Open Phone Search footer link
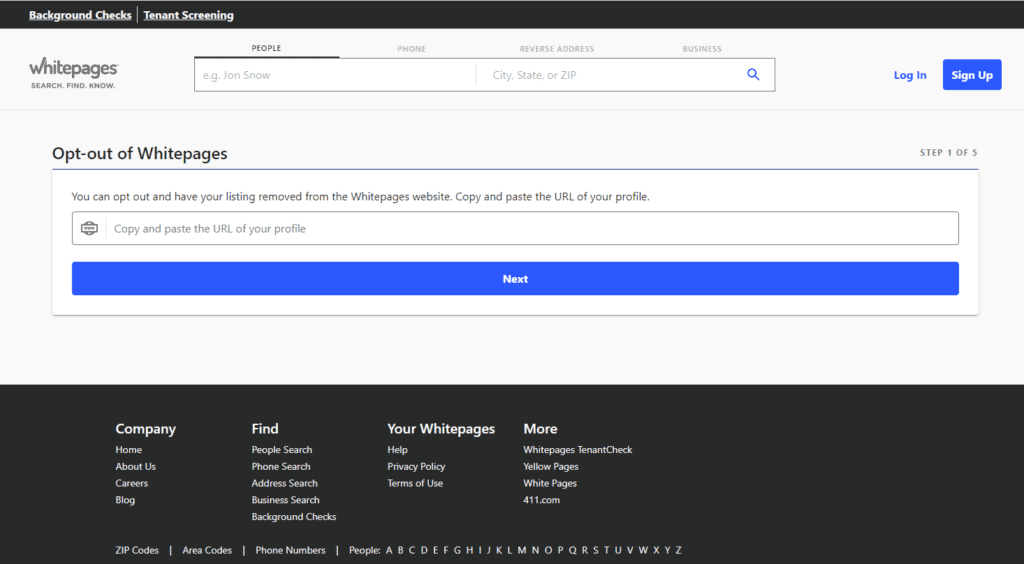 [x=281, y=467]
